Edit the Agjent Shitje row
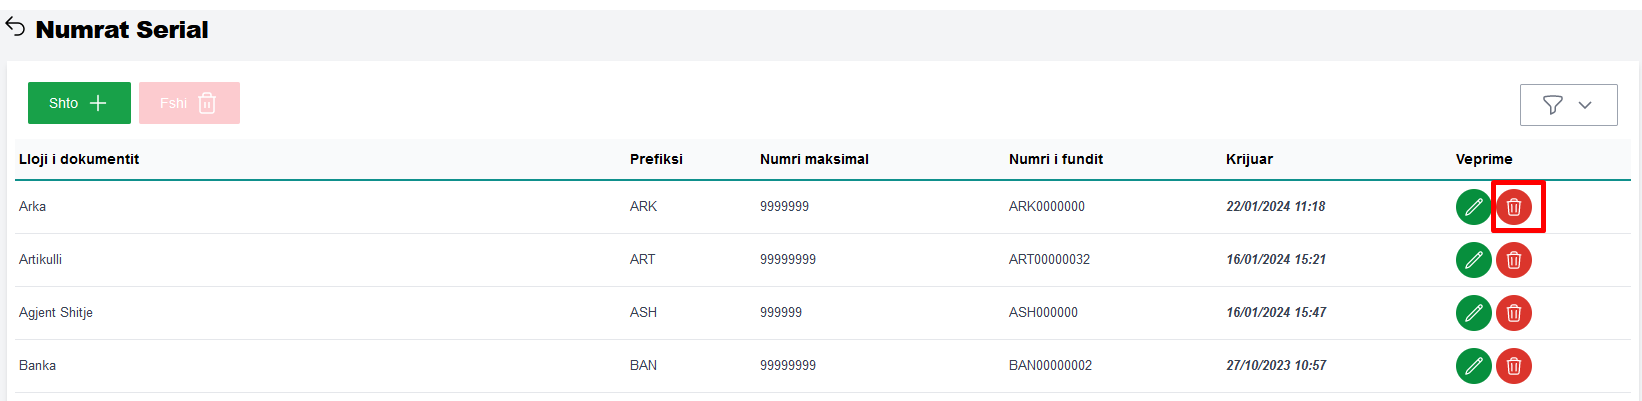 point(1473,313)
